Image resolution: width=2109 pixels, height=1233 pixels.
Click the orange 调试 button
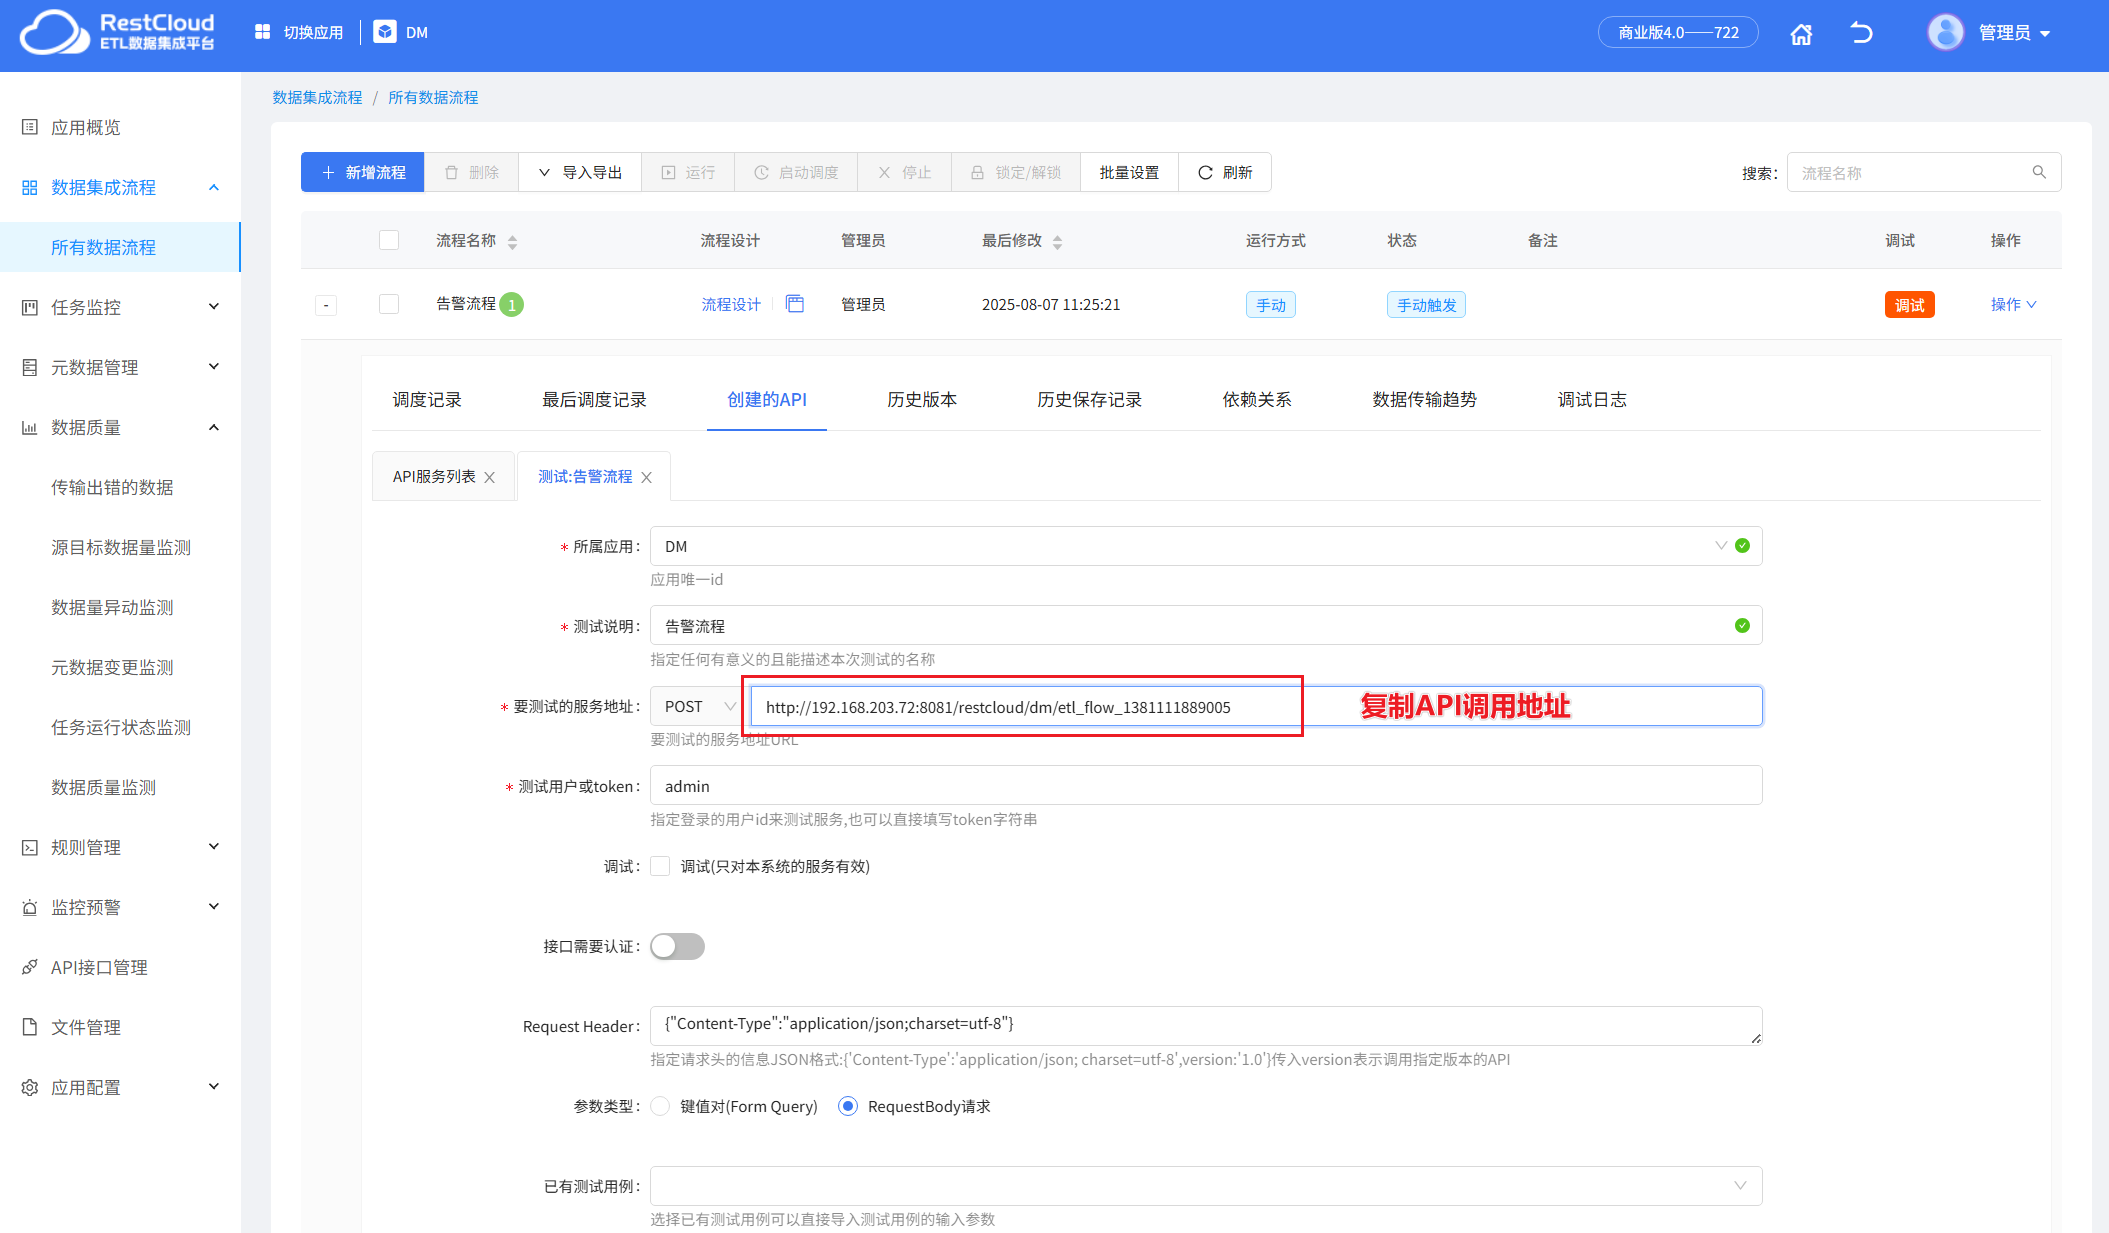tap(1909, 305)
